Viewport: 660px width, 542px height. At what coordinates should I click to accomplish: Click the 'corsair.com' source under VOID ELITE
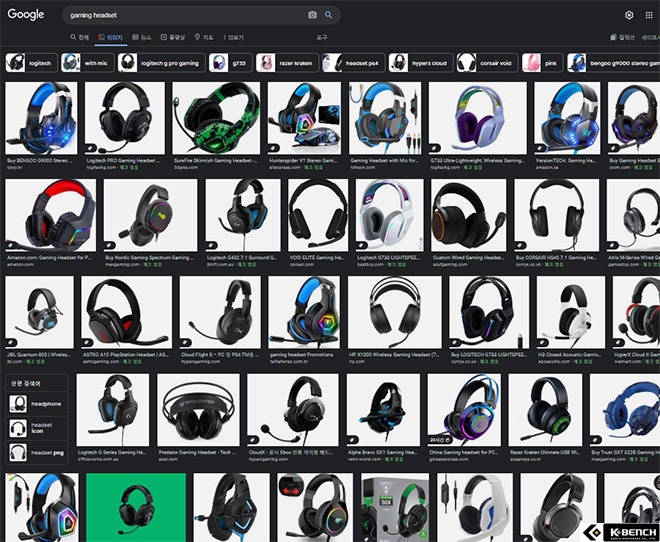[302, 264]
